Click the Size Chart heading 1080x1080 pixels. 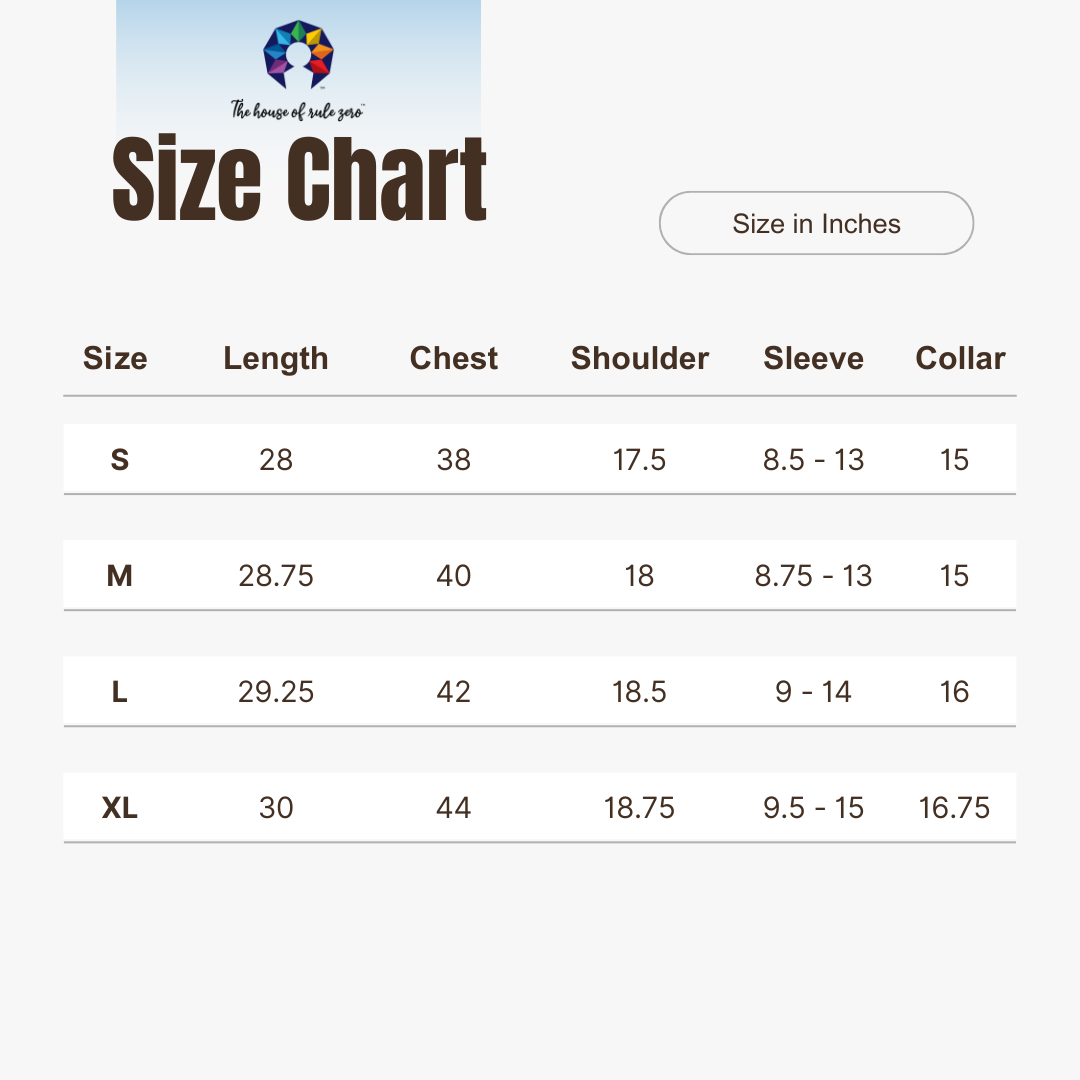(299, 178)
